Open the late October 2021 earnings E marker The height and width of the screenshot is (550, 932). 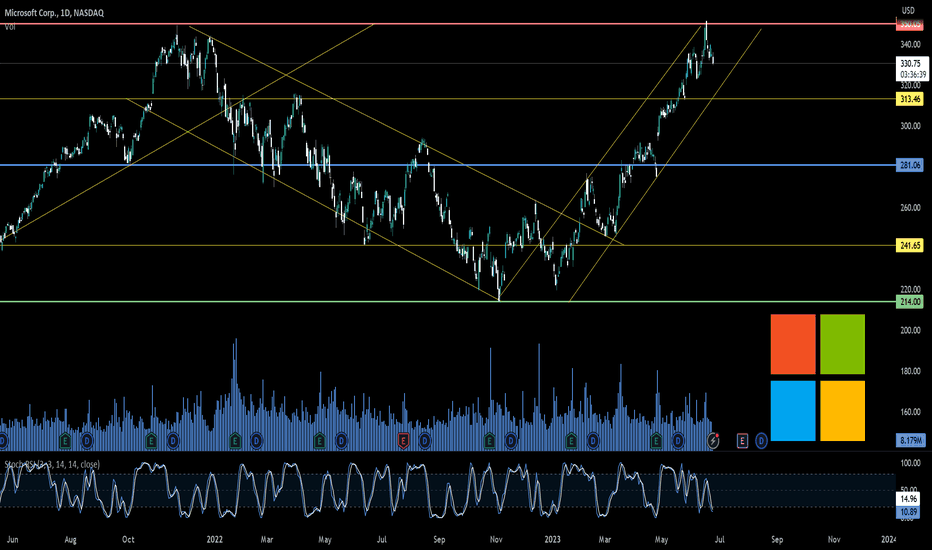151,441
